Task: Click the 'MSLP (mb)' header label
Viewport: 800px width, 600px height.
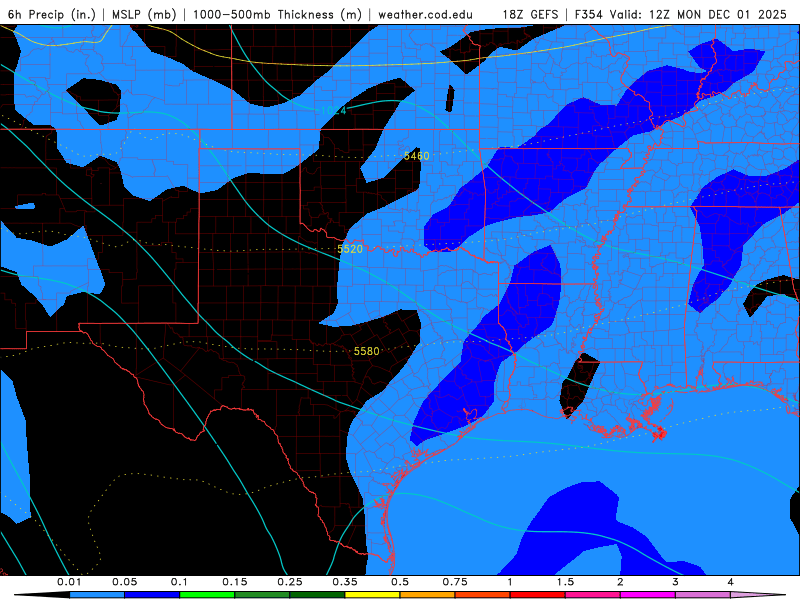Action: 144,14
